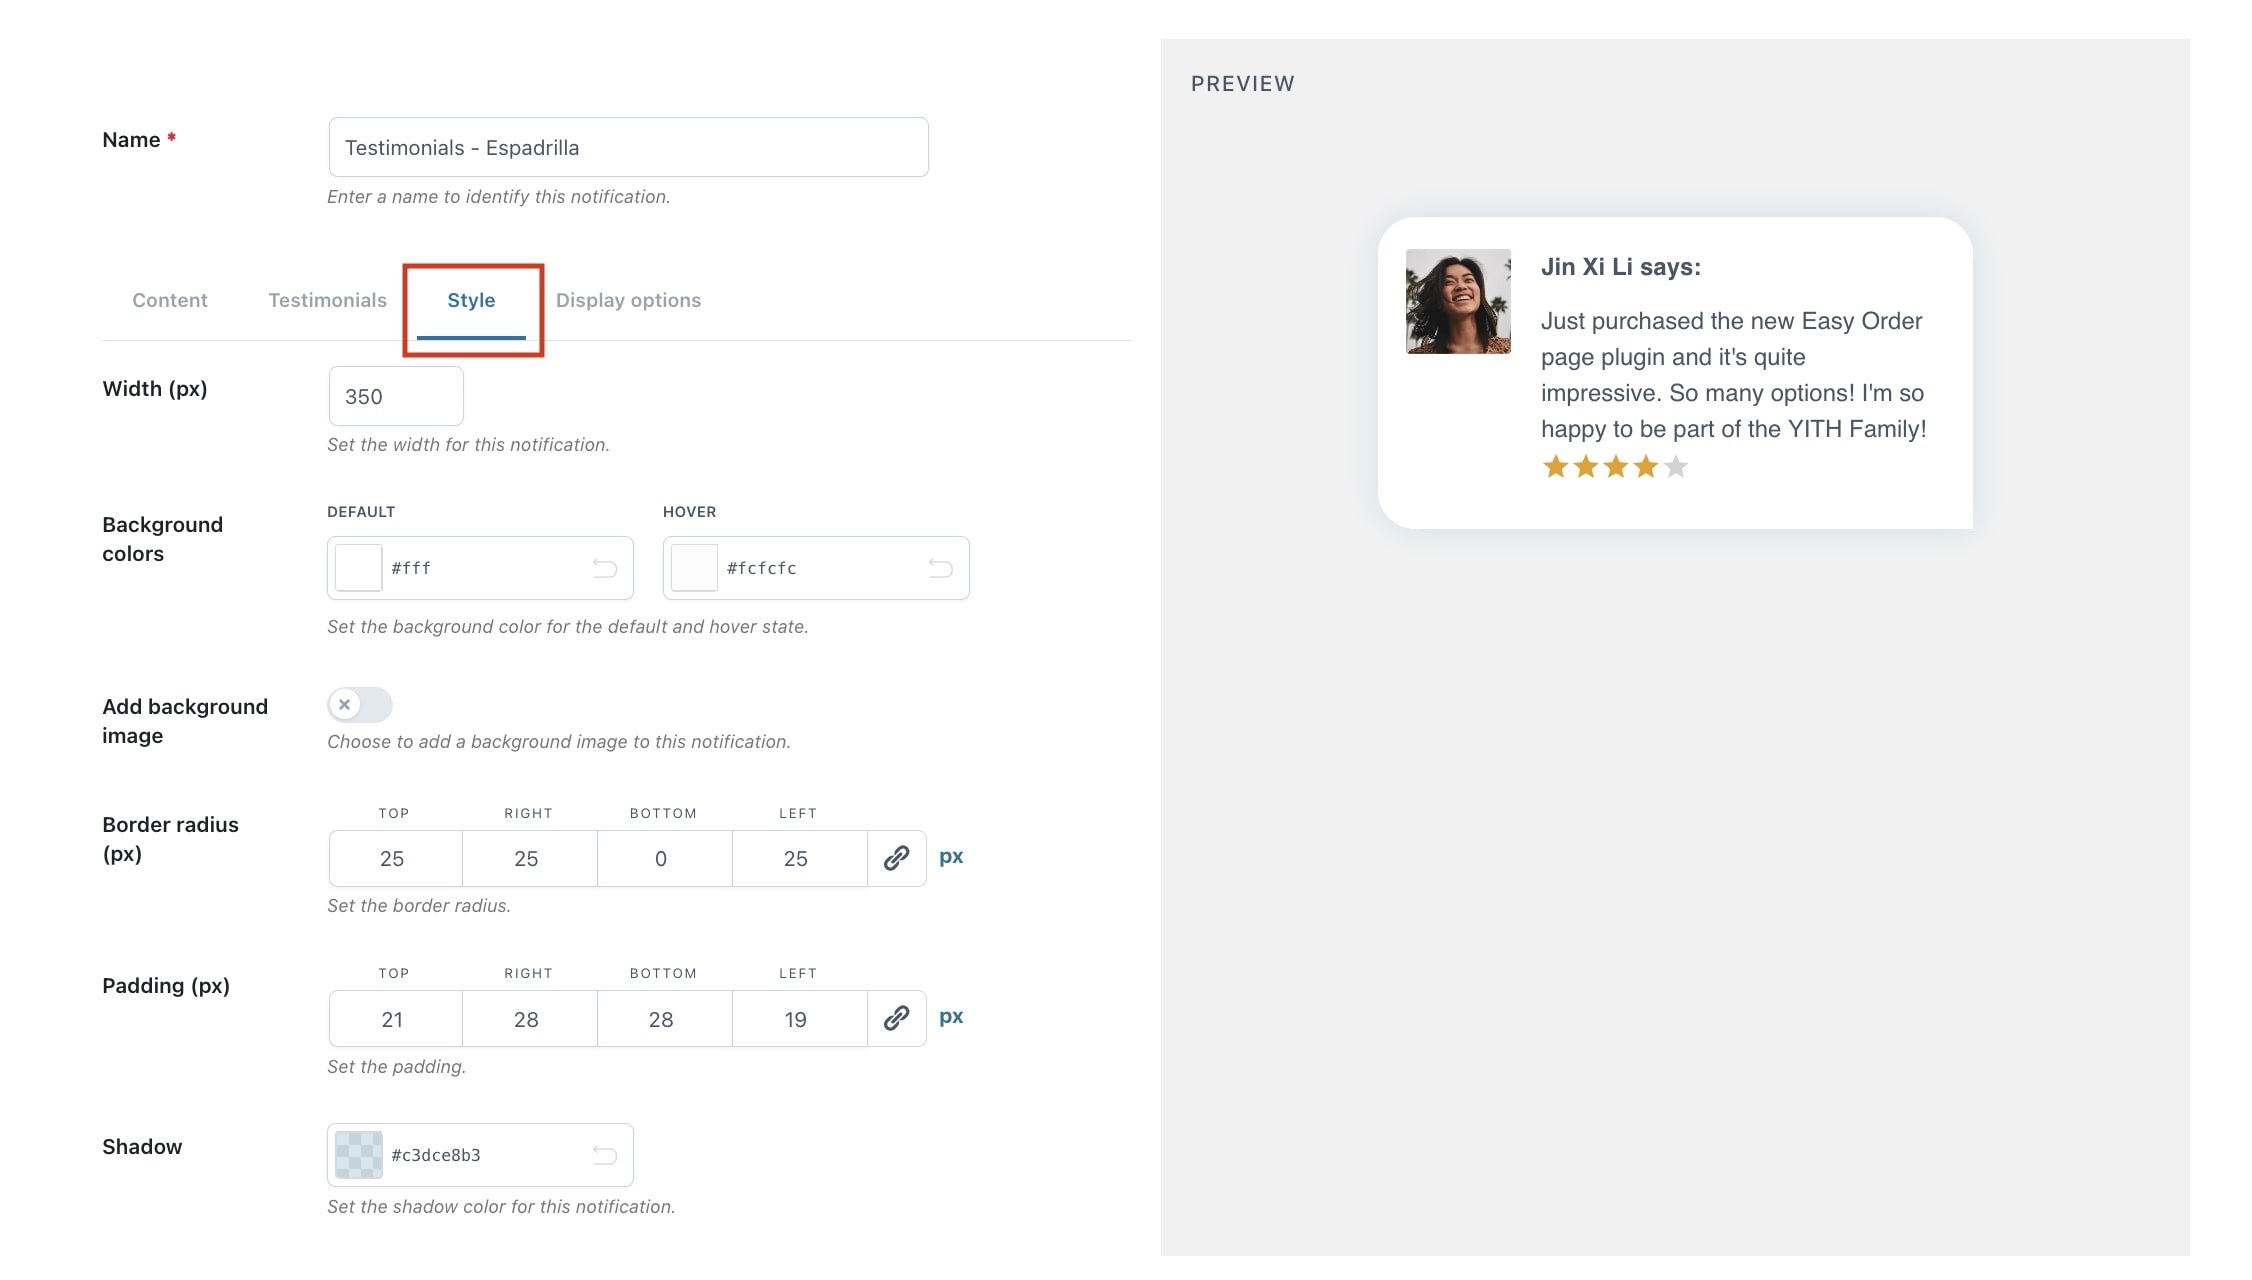Open the hover background color swatch
The height and width of the screenshot is (1280, 2252).
coord(694,568)
